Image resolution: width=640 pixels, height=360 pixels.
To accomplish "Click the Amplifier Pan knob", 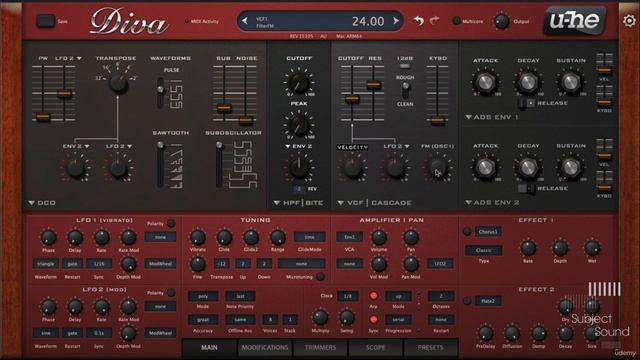I will (411, 238).
